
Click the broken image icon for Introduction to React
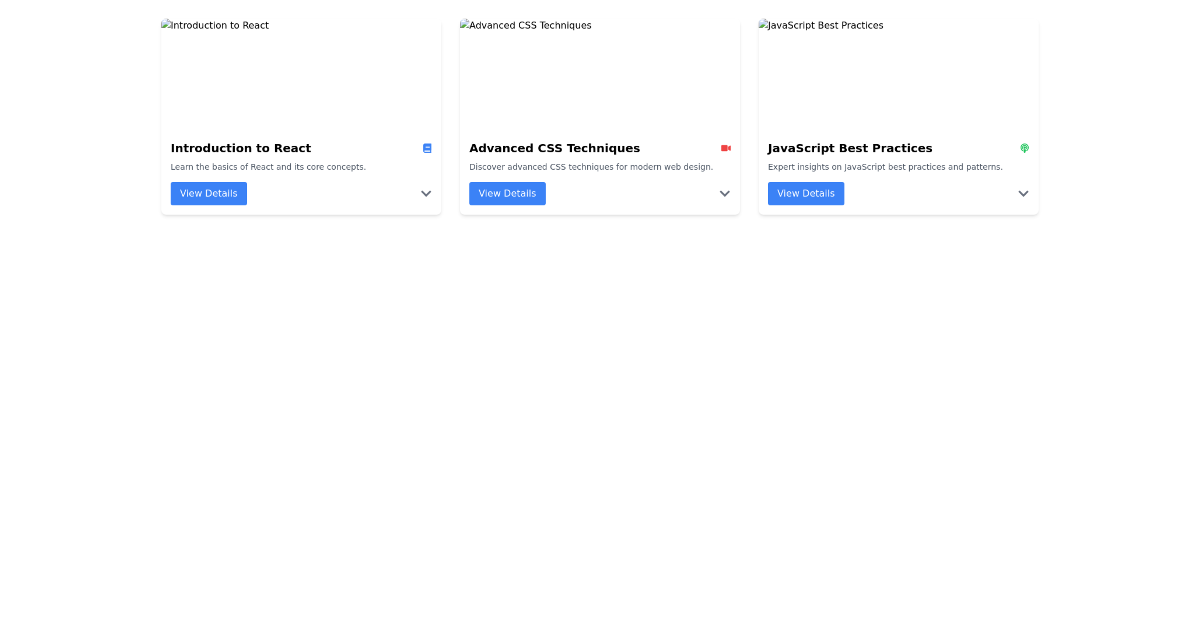coord(166,25)
